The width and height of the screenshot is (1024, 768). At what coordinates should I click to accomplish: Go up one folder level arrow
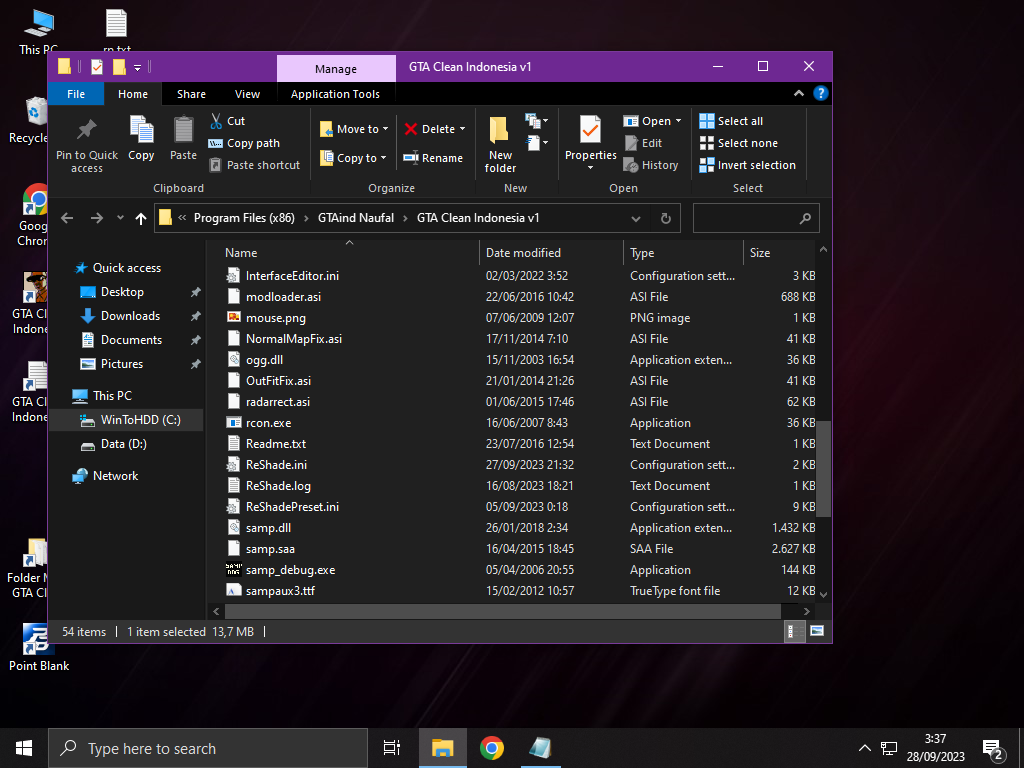point(141,218)
